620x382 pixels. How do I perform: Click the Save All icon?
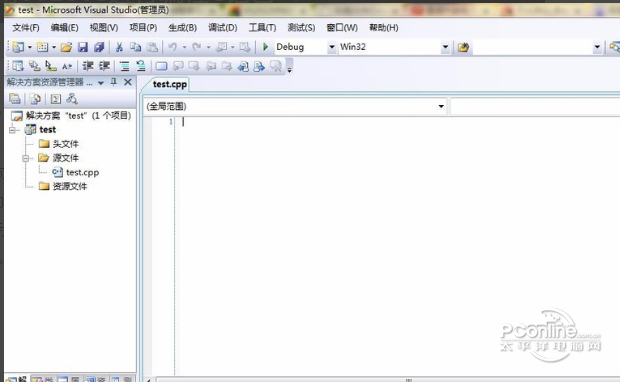[x=98, y=47]
